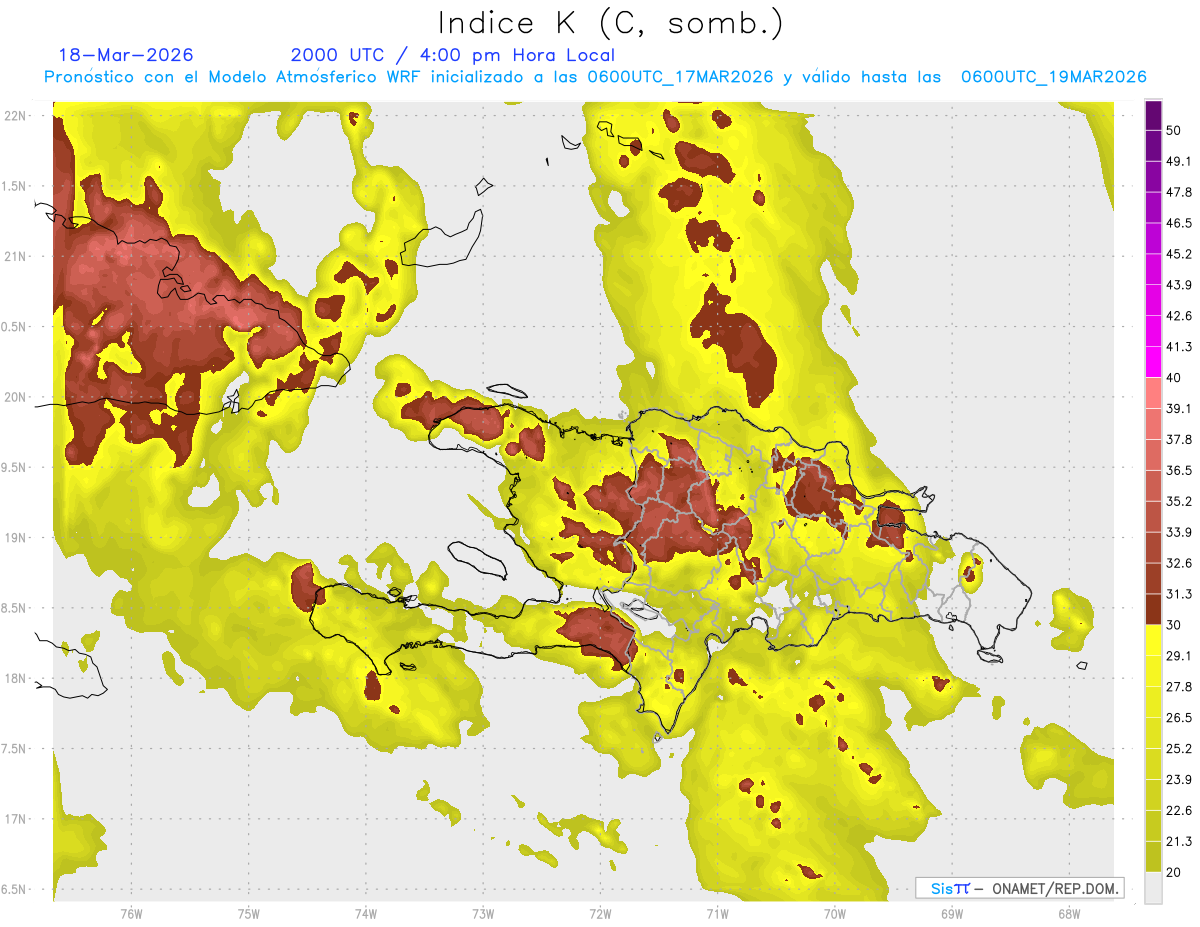Image resolution: width=1200 pixels, height=927 pixels.
Task: Pick the bright yellow swatch between 29.1 and 30
Action: click(1153, 640)
